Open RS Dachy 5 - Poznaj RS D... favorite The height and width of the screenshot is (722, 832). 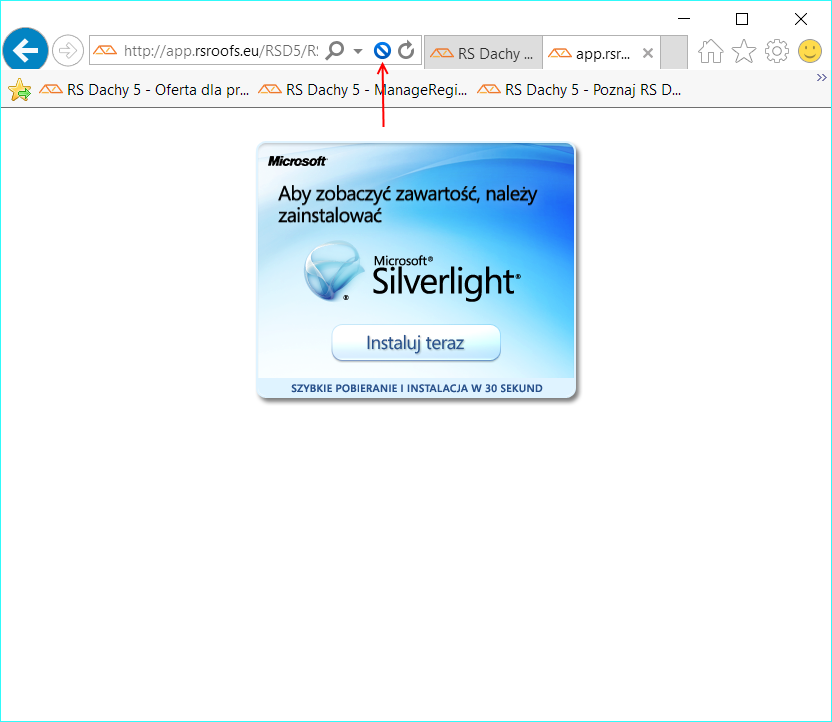click(x=580, y=90)
